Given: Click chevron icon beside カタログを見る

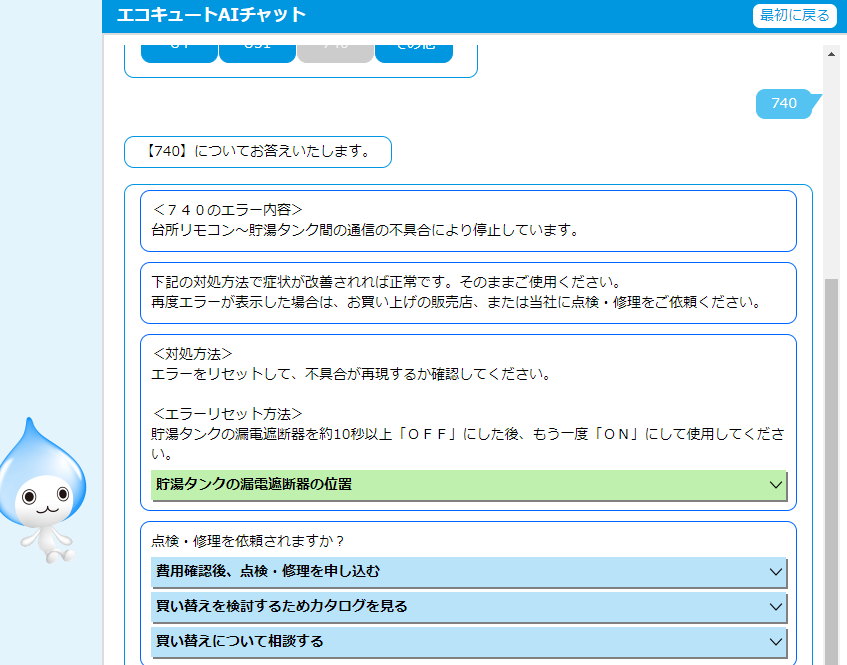Looking at the screenshot, I should coord(776,606).
